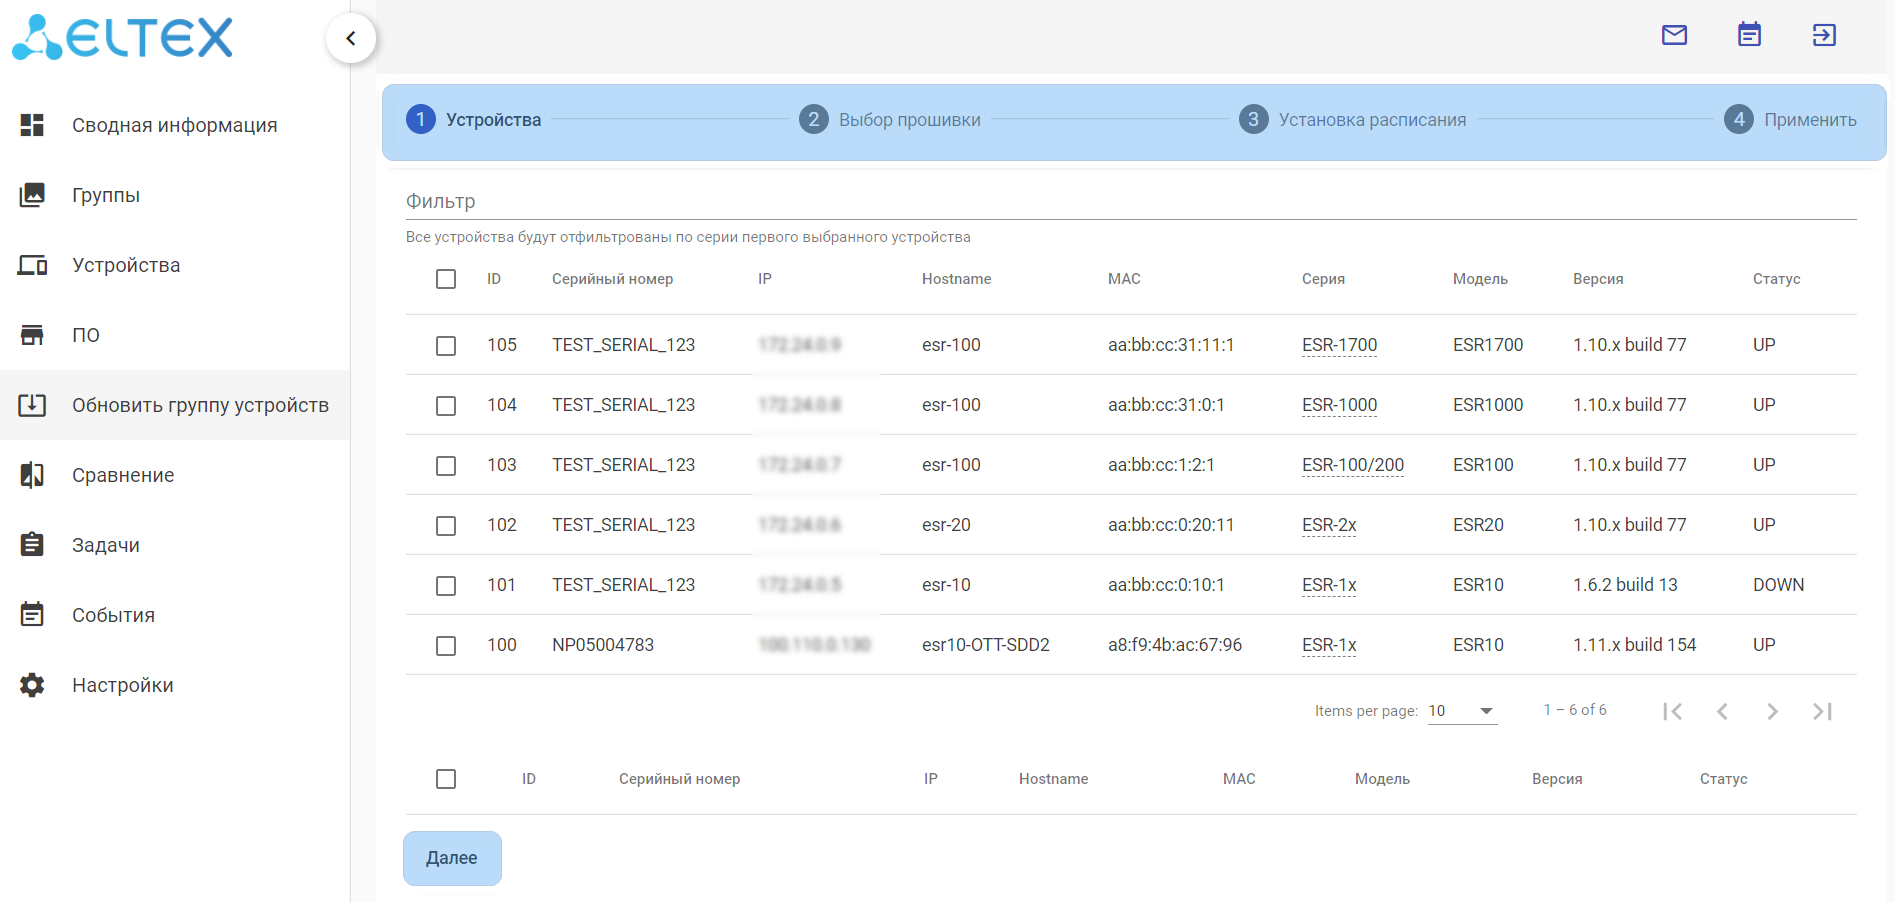This screenshot has height=902, width=1895.
Task: Click step 2 Выбор прошивки in stepper
Action: pyautogui.click(x=890, y=120)
